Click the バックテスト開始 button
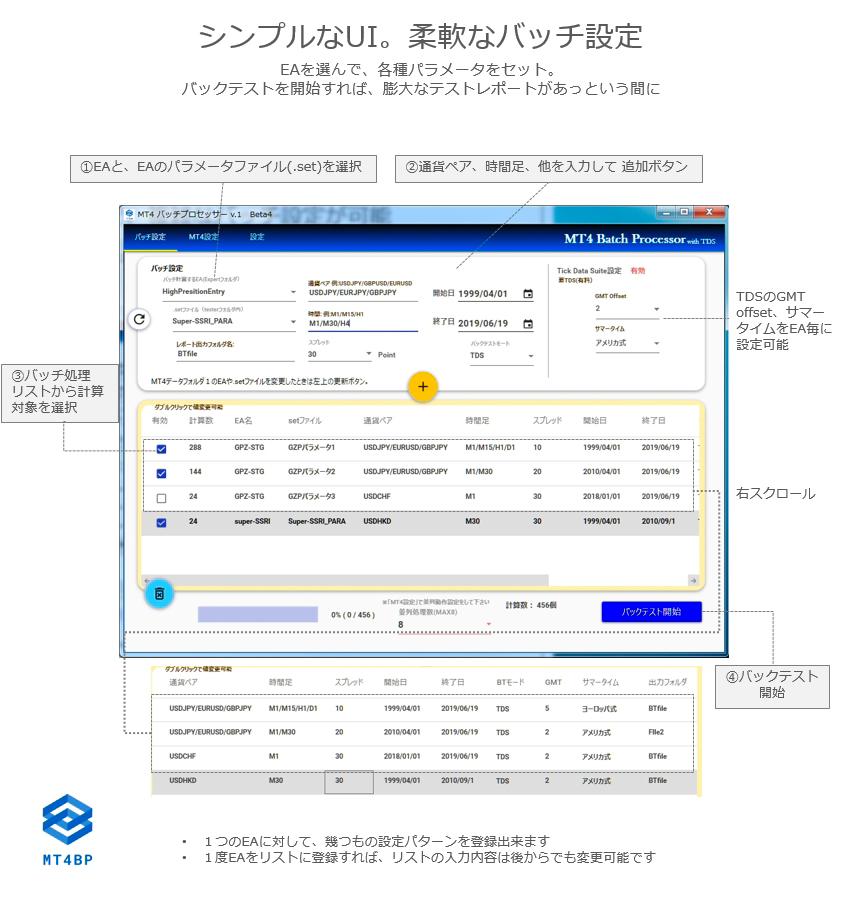 pos(652,612)
